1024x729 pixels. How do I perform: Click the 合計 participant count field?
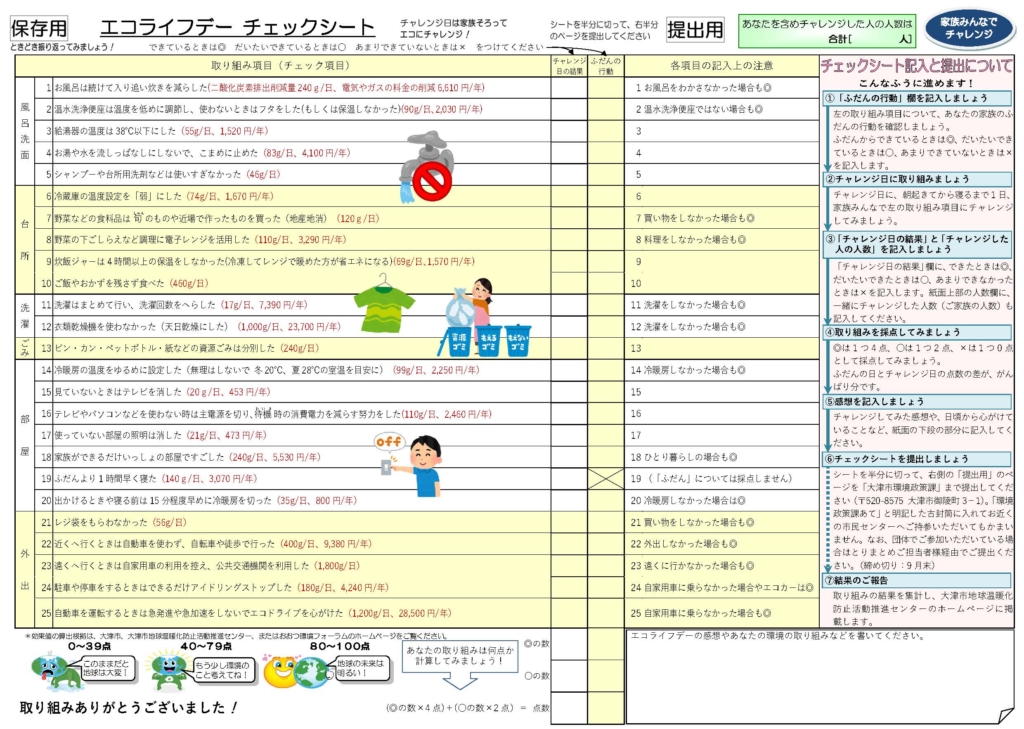point(827,31)
